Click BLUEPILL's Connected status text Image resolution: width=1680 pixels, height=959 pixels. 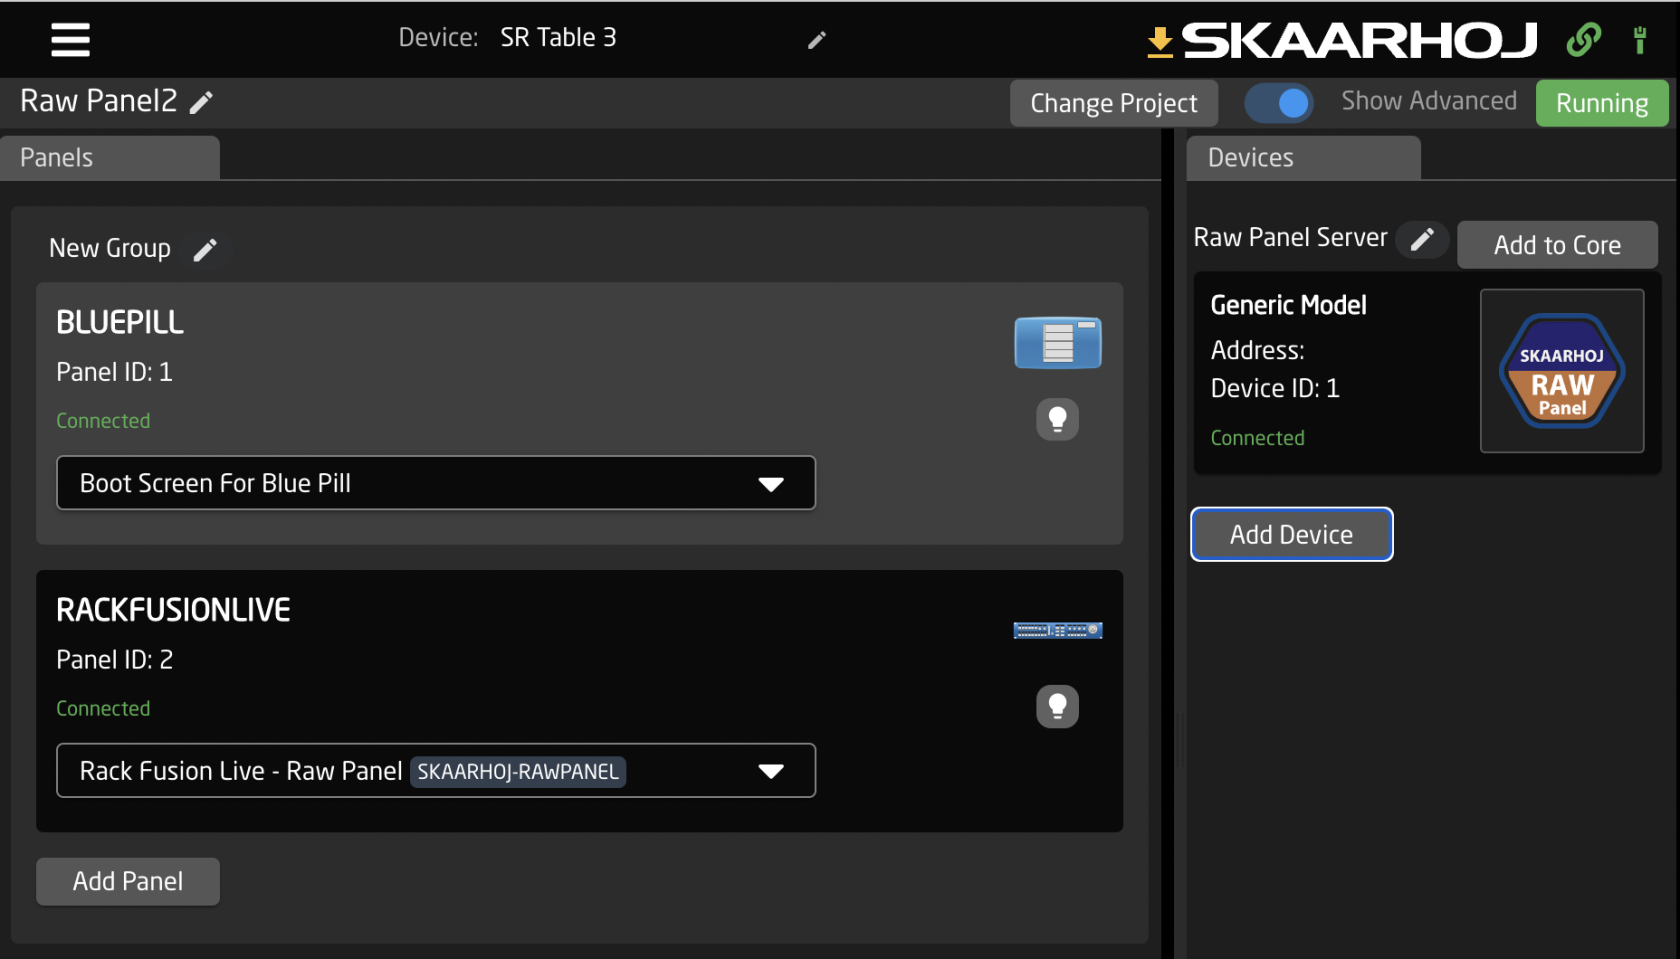tap(103, 421)
